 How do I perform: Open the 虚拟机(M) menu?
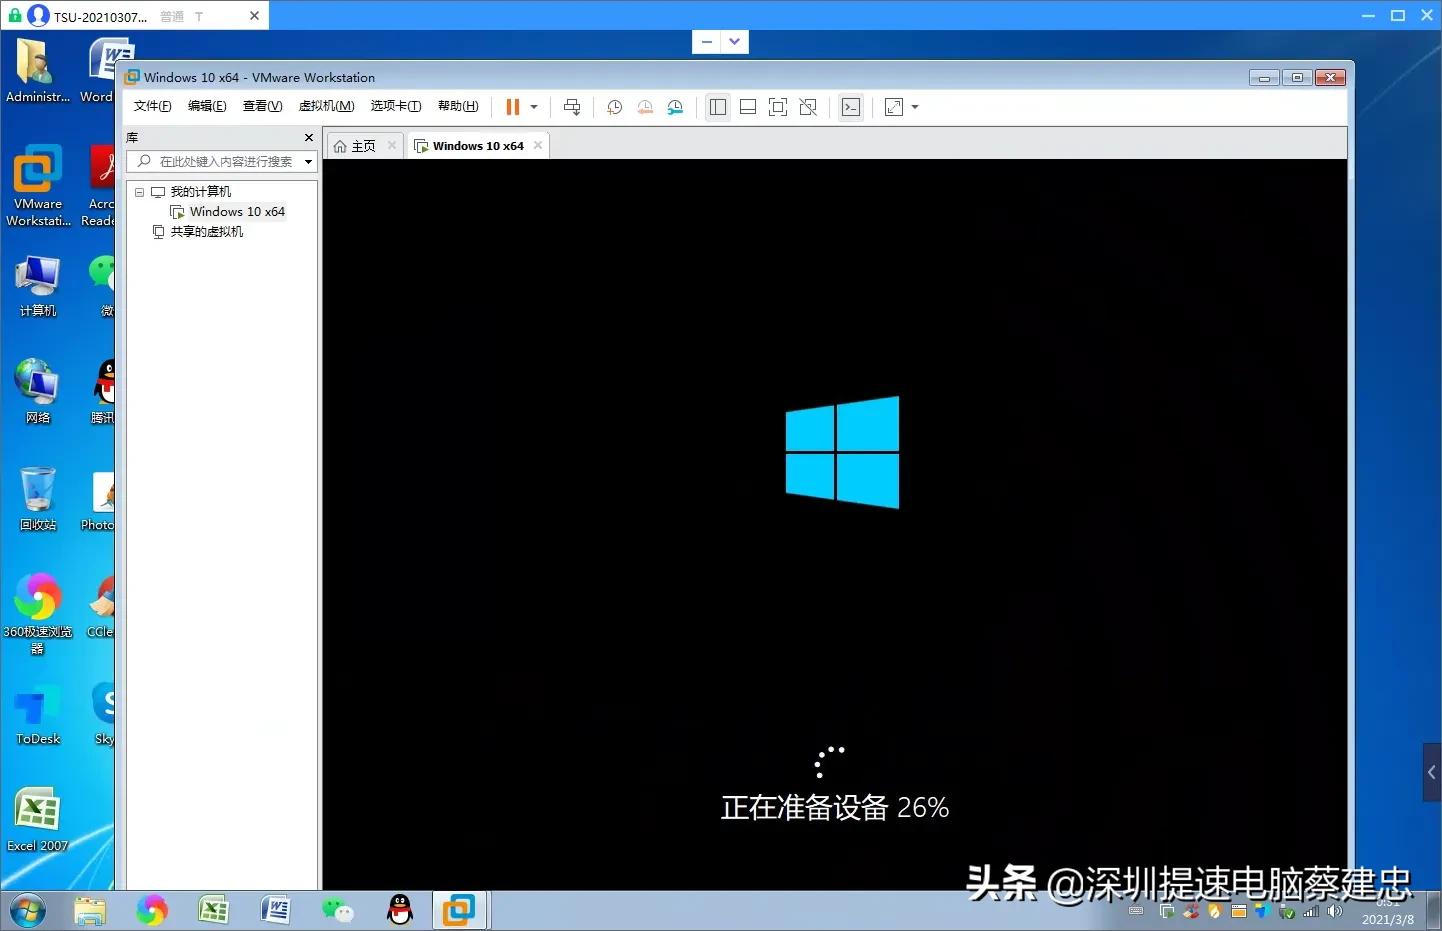(x=326, y=106)
